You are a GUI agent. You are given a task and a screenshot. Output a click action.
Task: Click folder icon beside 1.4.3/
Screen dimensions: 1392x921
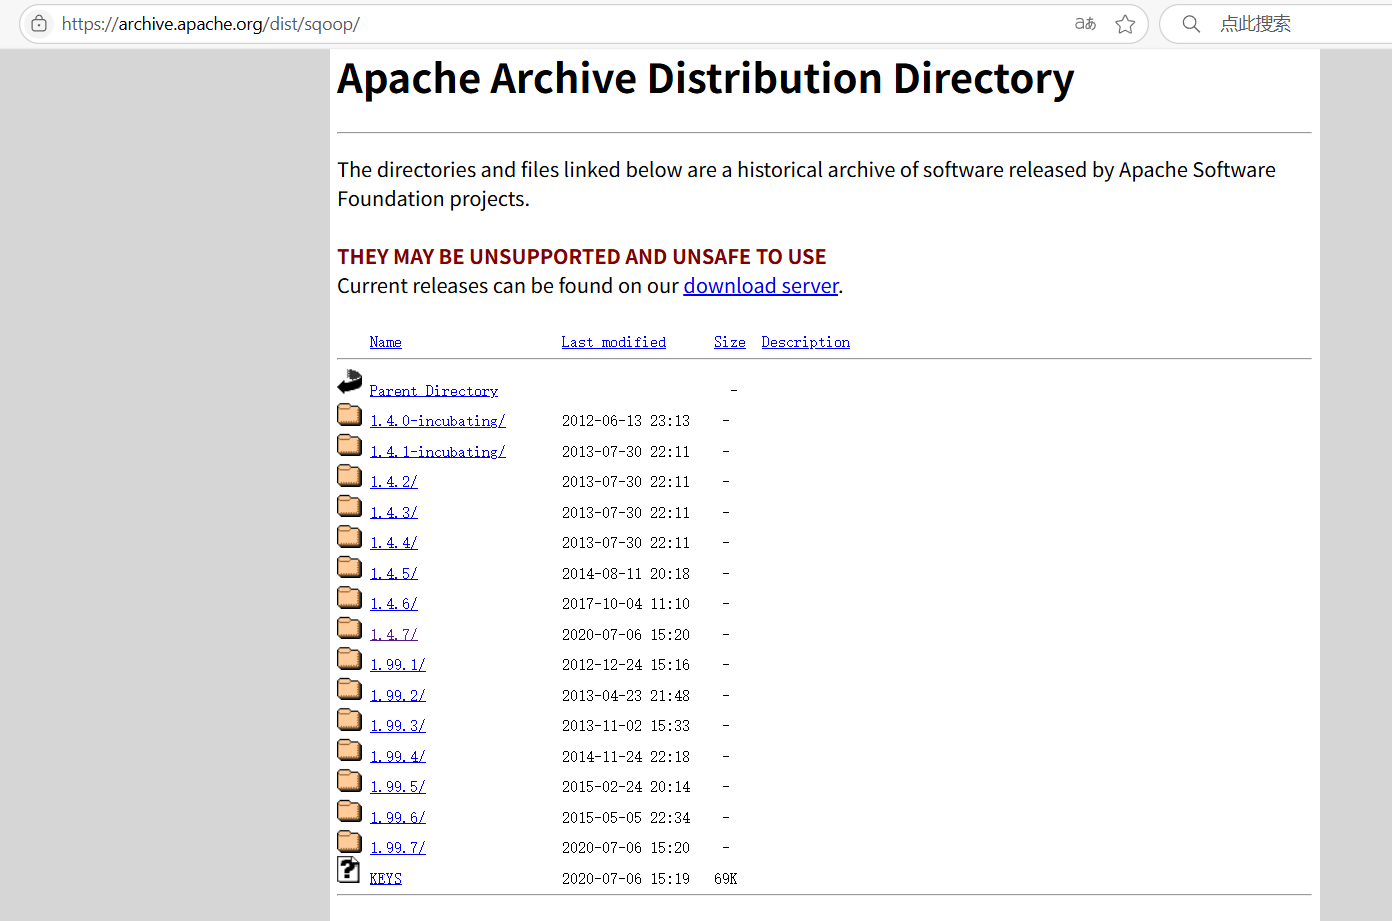[x=349, y=505]
